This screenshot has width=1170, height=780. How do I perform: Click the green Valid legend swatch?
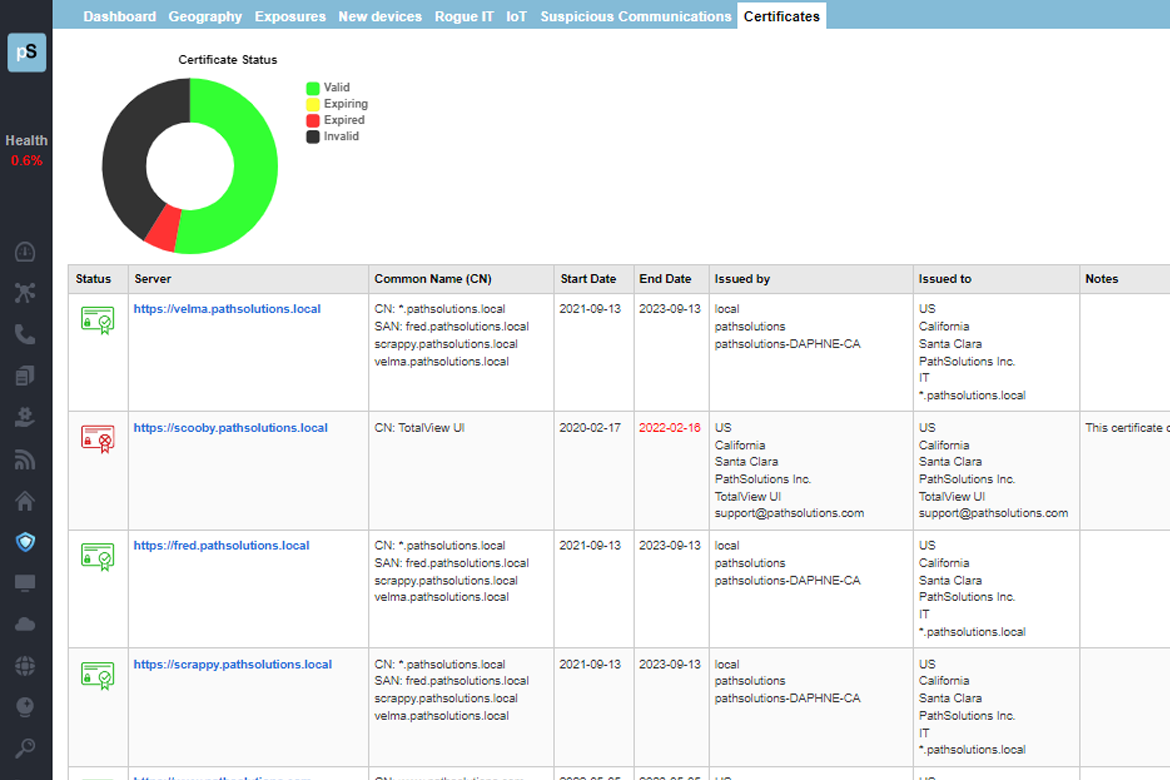(x=313, y=88)
